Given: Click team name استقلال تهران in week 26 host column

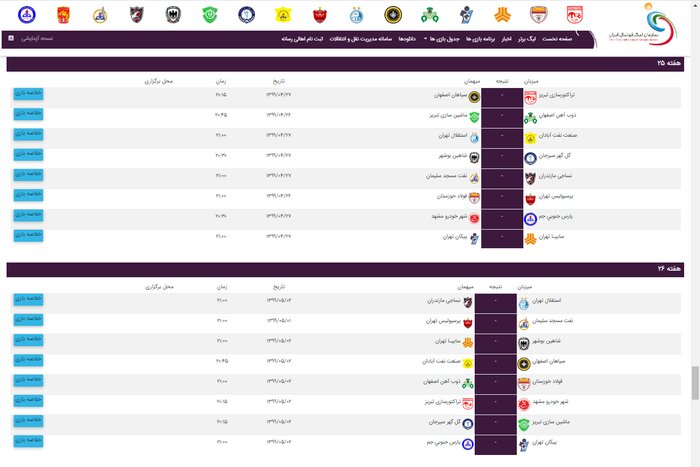Looking at the screenshot, I should [546, 300].
